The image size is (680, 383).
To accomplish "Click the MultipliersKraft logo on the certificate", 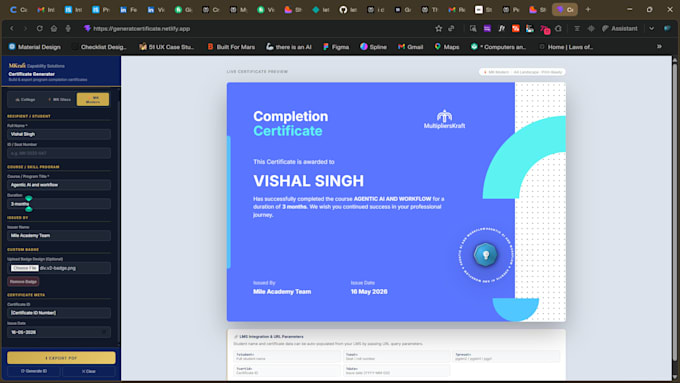I will [x=444, y=120].
